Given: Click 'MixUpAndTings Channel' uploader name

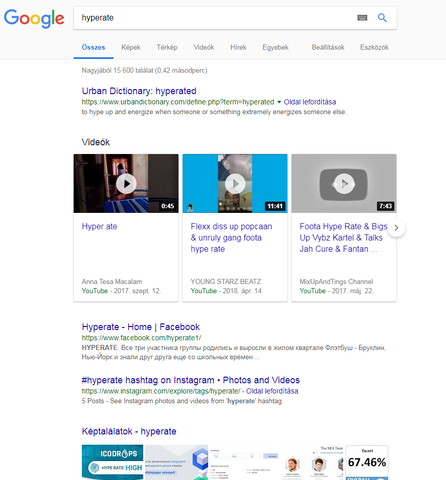Looking at the screenshot, I should (x=336, y=282).
